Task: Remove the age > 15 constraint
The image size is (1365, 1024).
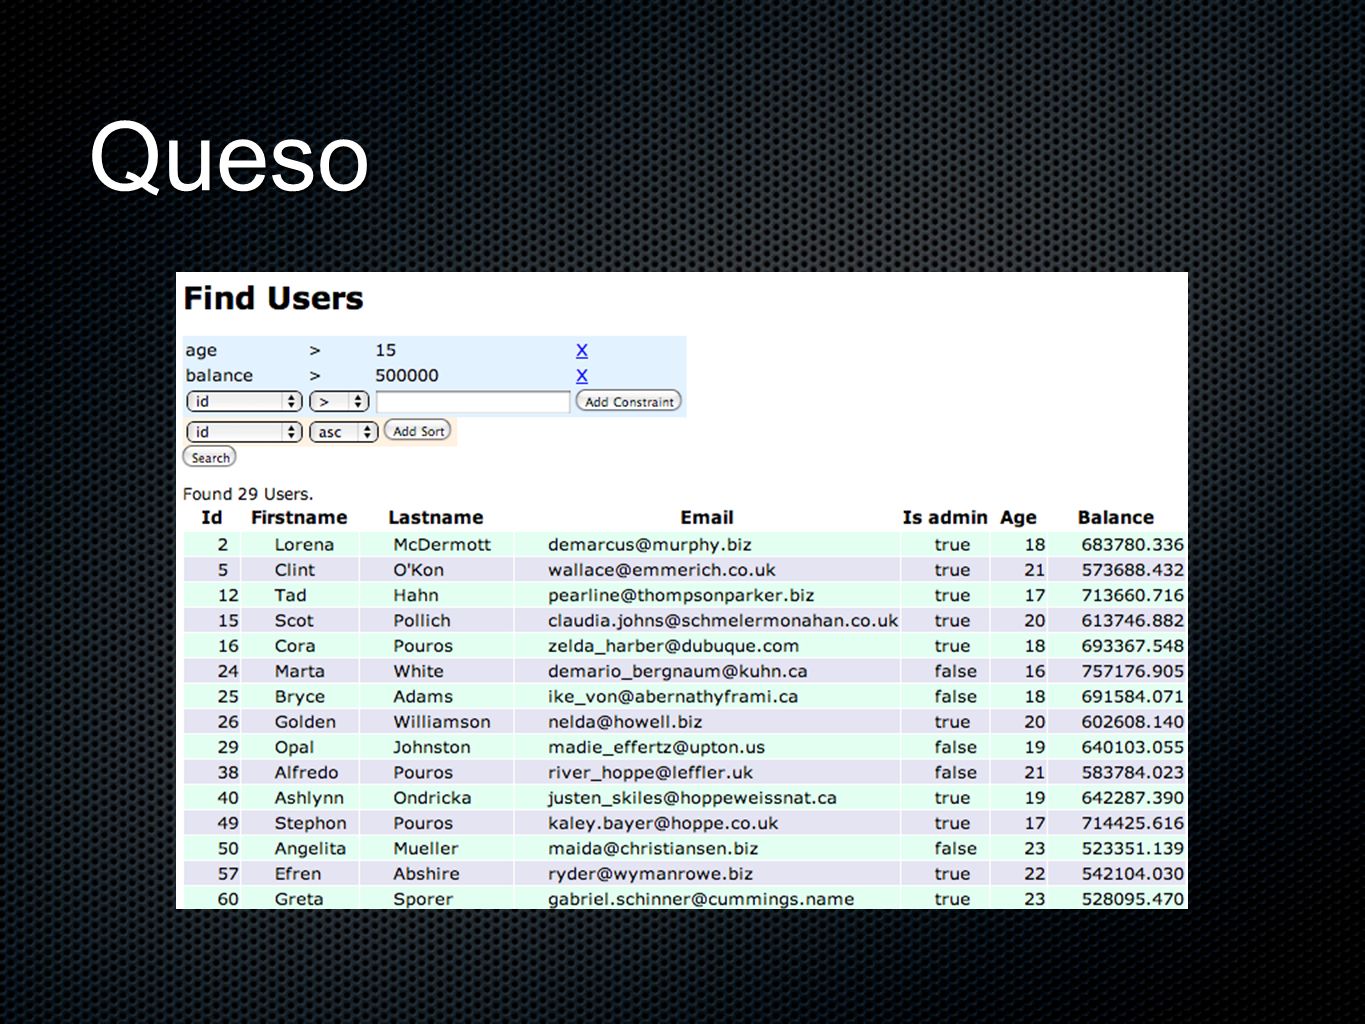Action: (582, 350)
